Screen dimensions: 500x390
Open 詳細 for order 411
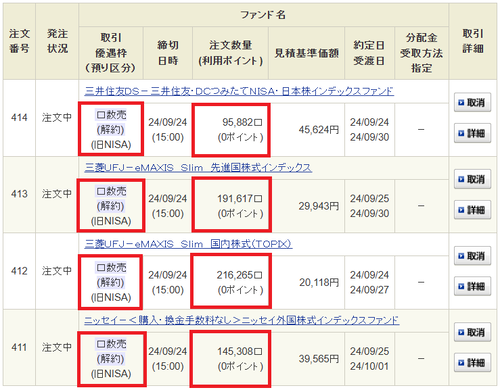(x=472, y=362)
